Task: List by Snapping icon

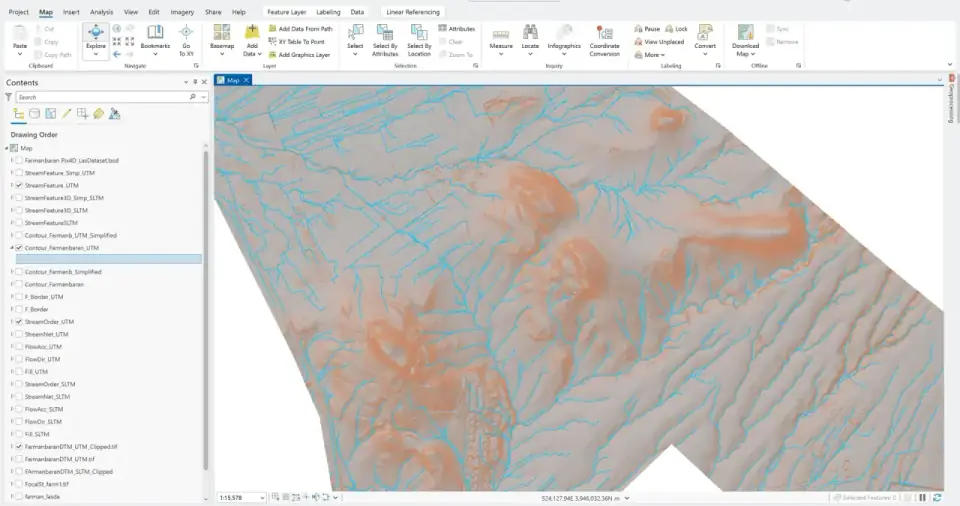Action: 82,114
